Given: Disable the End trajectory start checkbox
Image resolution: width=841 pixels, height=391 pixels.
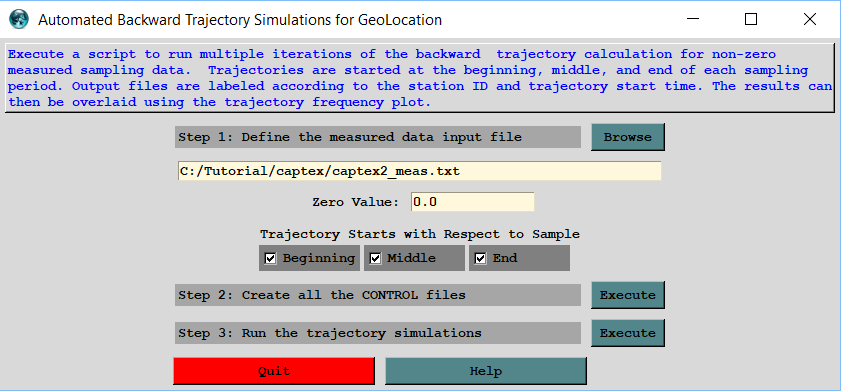Looking at the screenshot, I should [x=481, y=259].
